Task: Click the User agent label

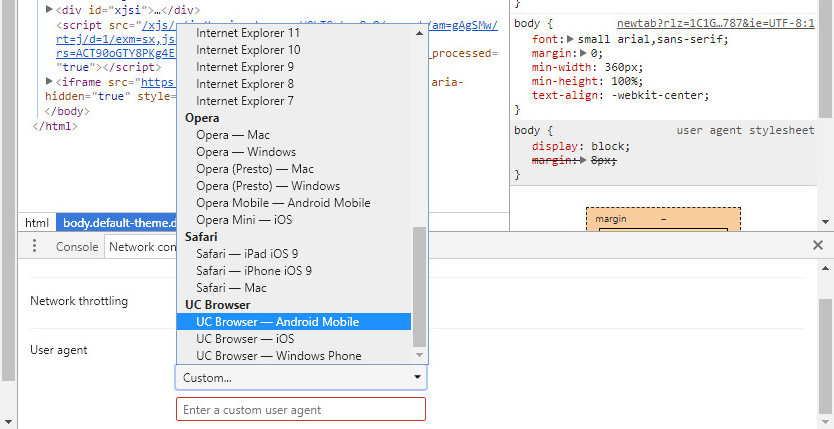Action: (x=59, y=350)
